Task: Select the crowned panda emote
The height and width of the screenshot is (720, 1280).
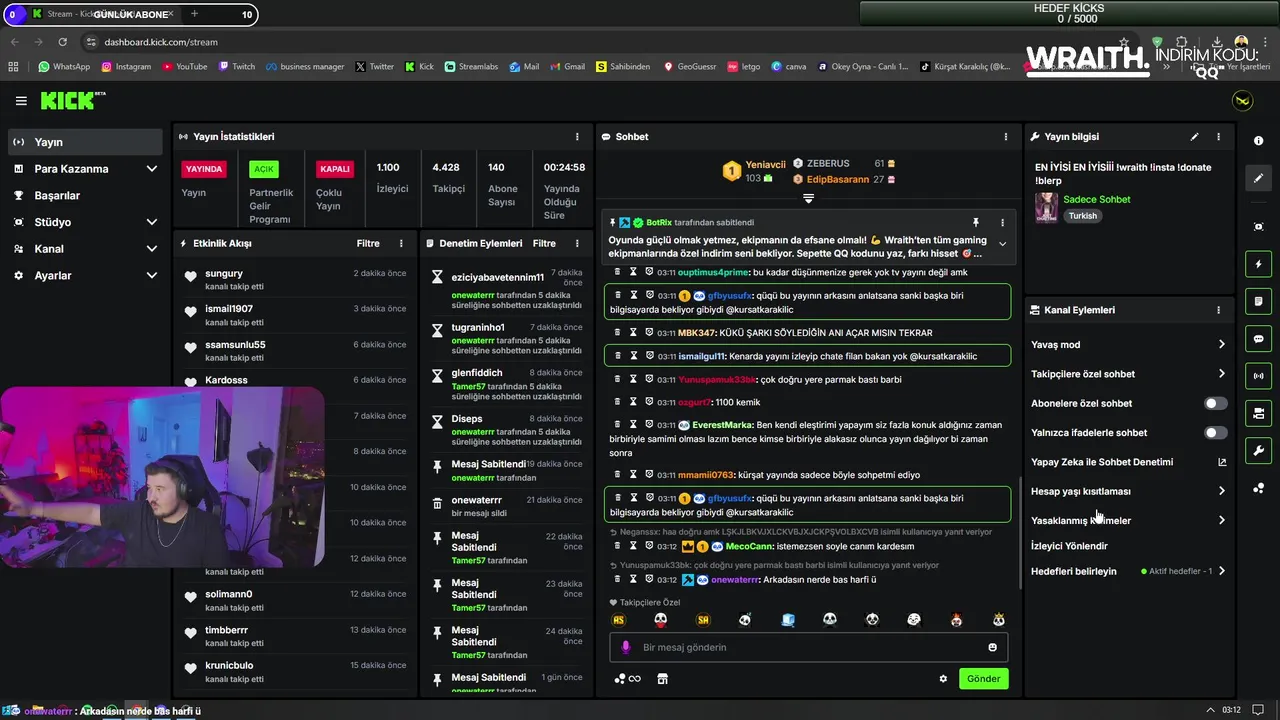Action: 998,620
